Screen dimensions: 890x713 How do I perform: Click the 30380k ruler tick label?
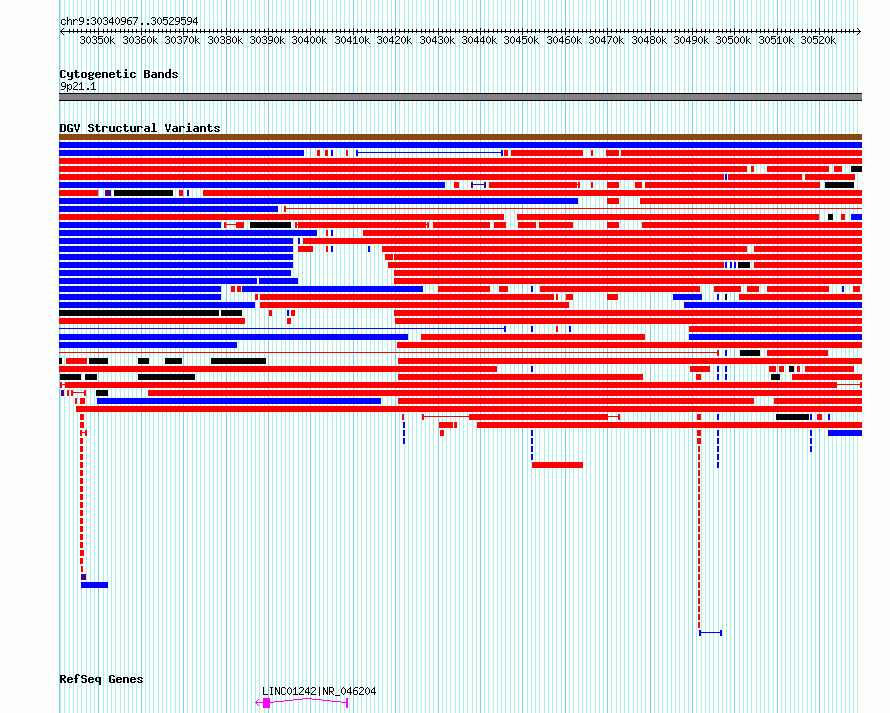click(225, 40)
